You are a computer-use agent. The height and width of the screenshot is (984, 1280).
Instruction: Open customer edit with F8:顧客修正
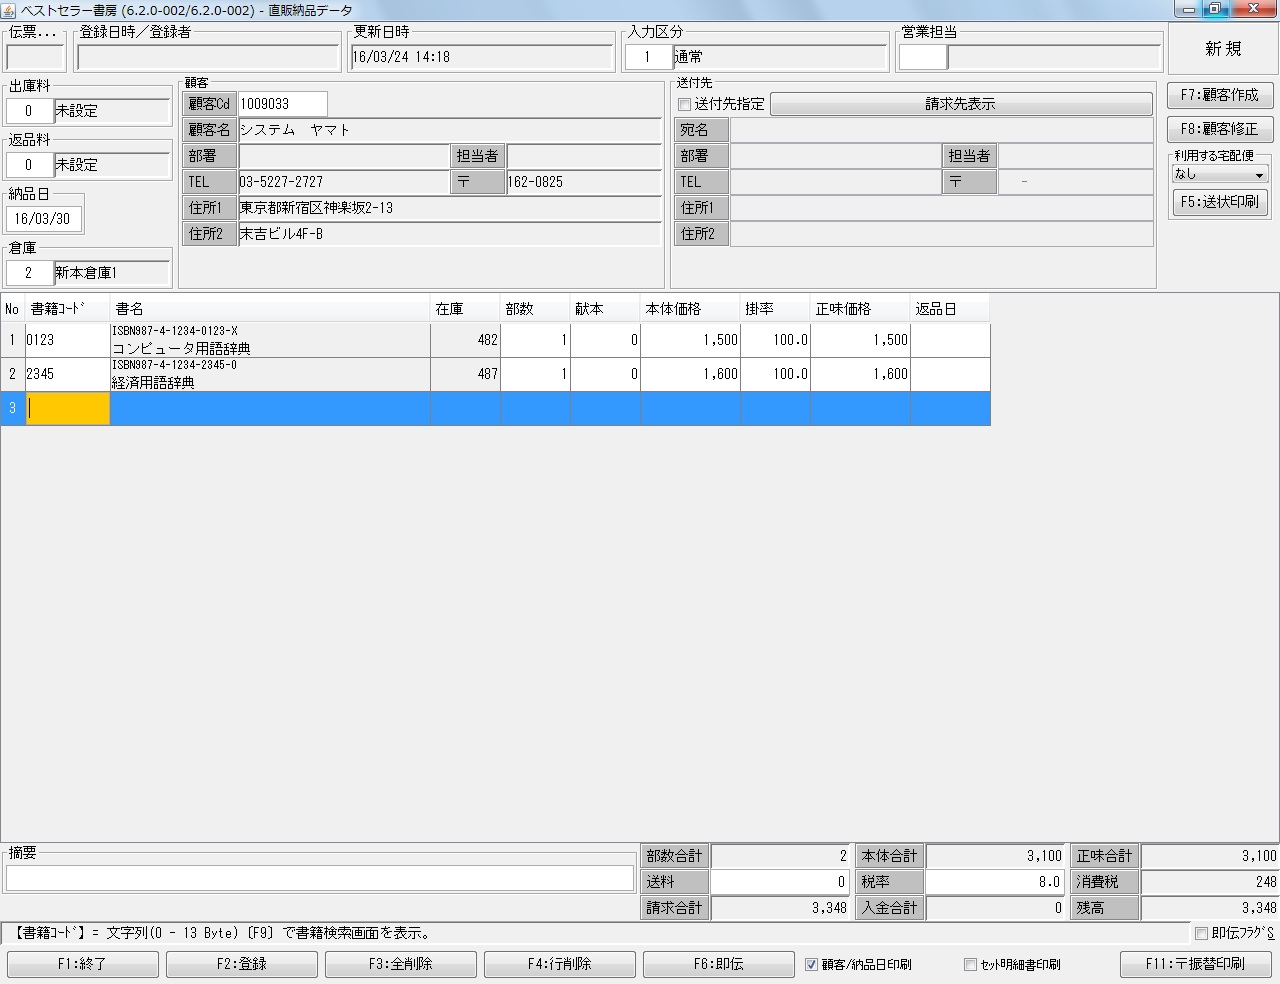pyautogui.click(x=1219, y=129)
